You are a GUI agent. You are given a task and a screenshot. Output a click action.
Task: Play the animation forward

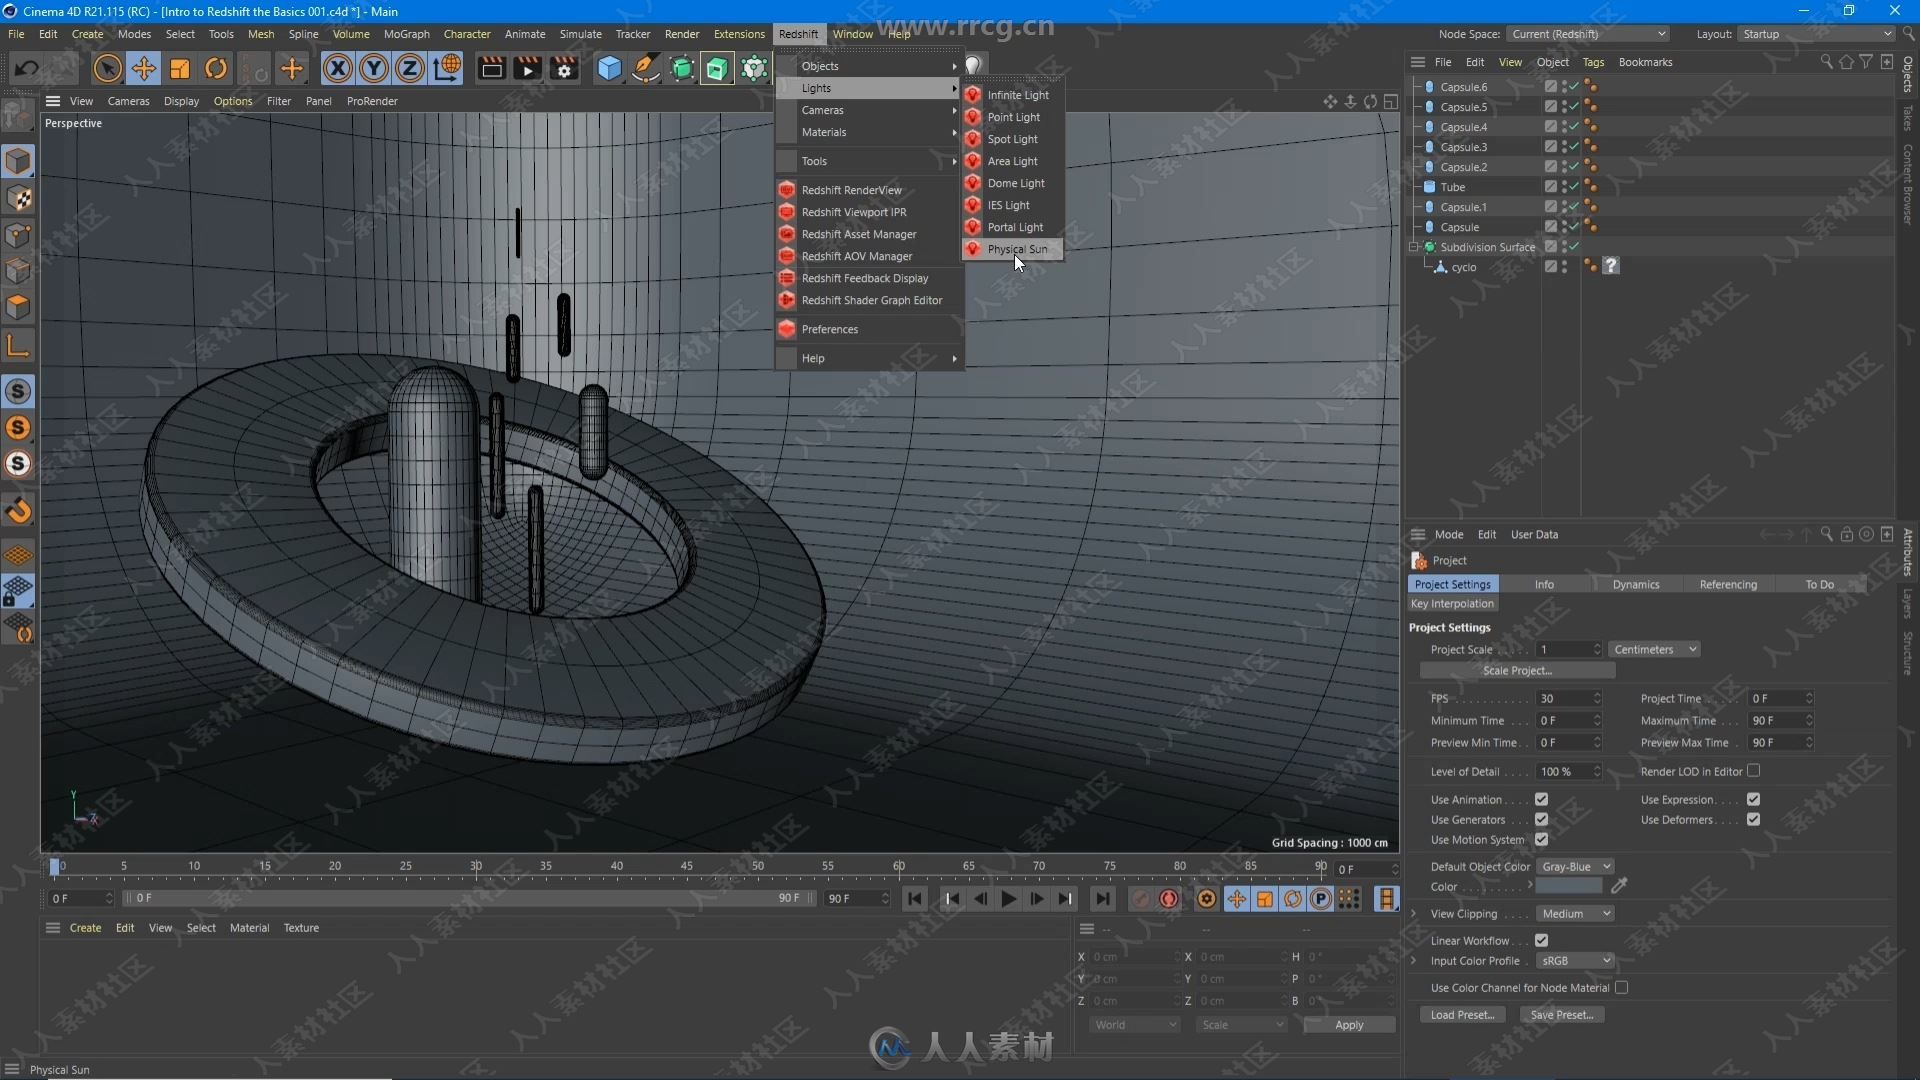pos(1008,899)
